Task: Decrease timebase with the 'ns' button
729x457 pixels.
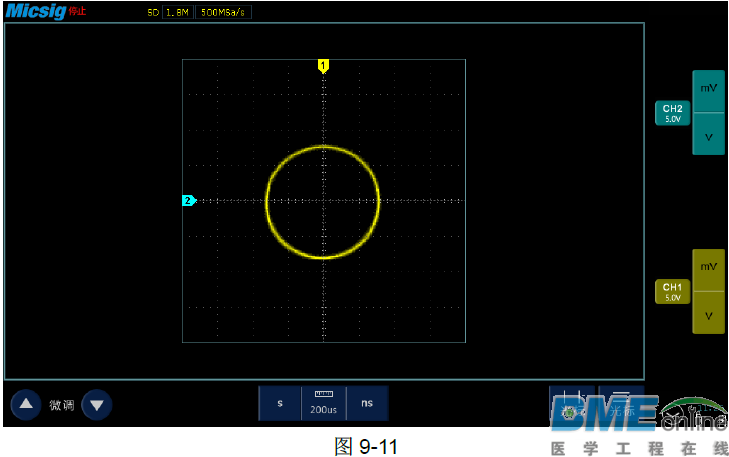Action: point(367,403)
